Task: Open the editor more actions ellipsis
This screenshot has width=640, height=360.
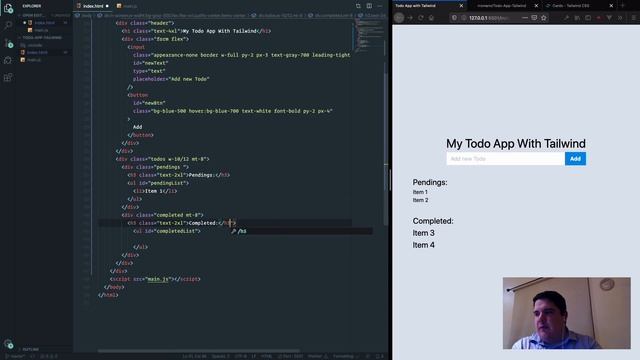Action: pyautogui.click(x=380, y=6)
